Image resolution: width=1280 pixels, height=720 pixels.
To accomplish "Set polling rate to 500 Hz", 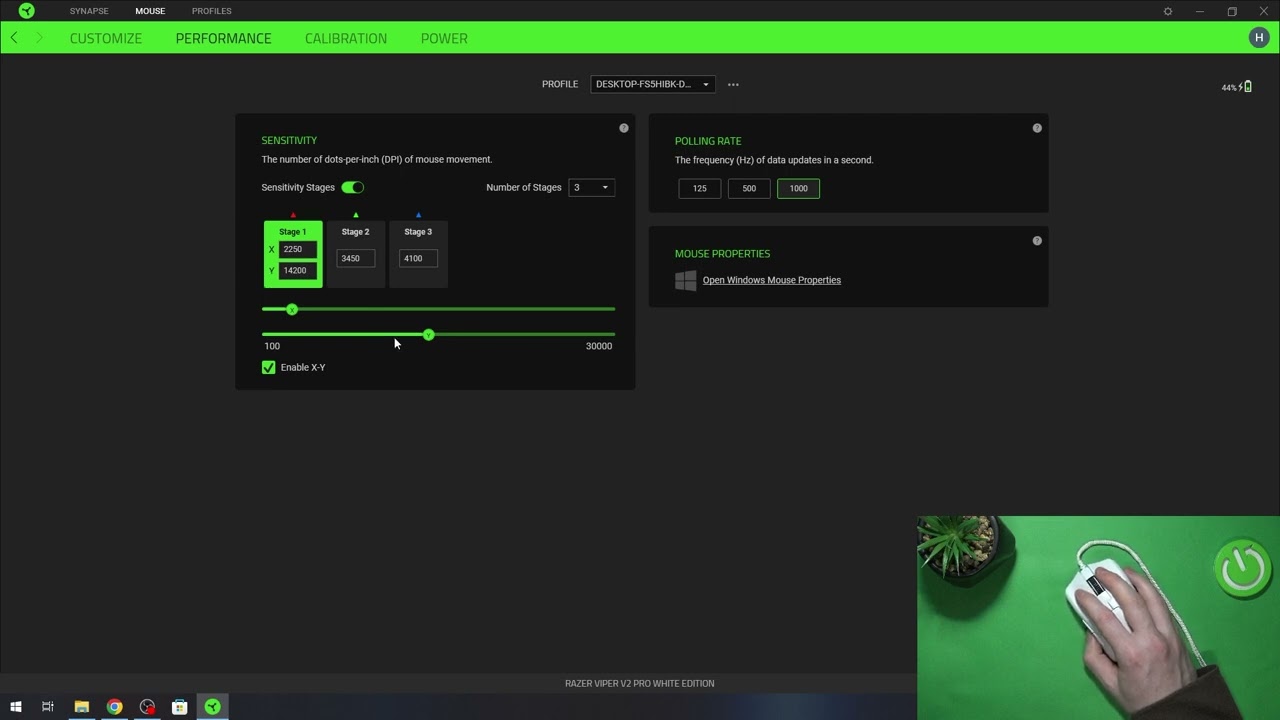I will [749, 188].
